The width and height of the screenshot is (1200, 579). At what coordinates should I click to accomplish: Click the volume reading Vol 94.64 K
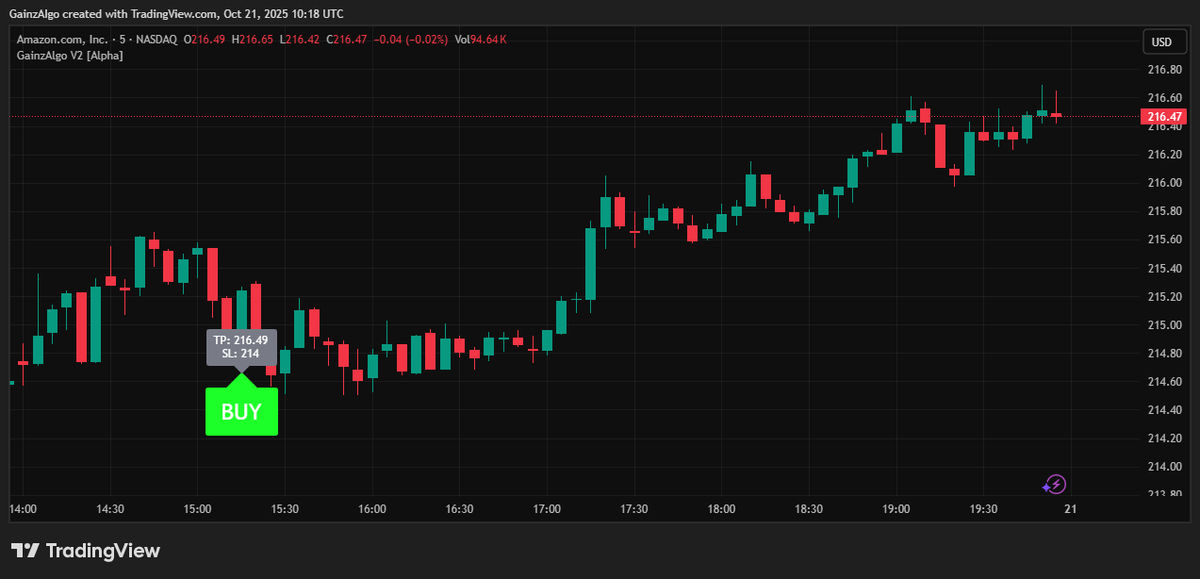(x=481, y=40)
